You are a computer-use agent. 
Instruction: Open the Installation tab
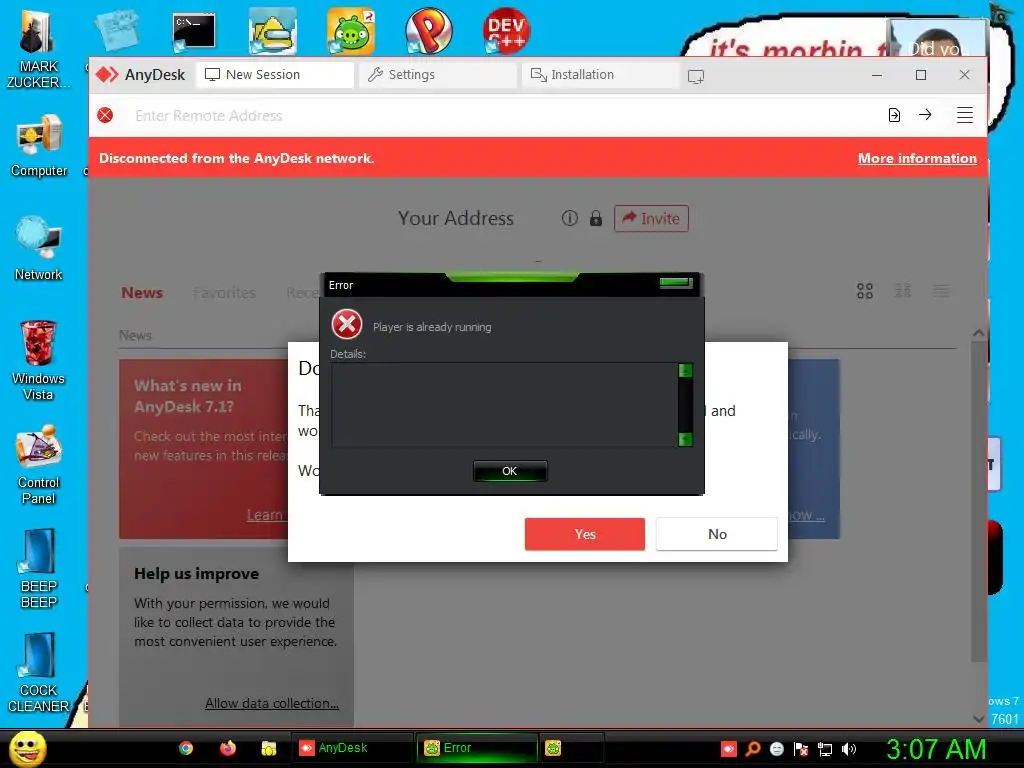[600, 74]
